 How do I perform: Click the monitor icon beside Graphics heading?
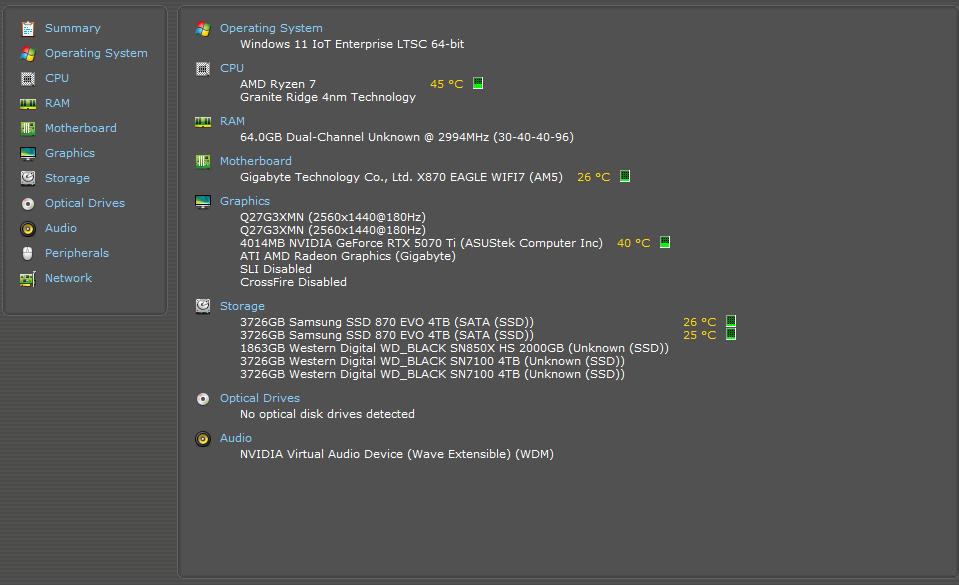pyautogui.click(x=203, y=201)
